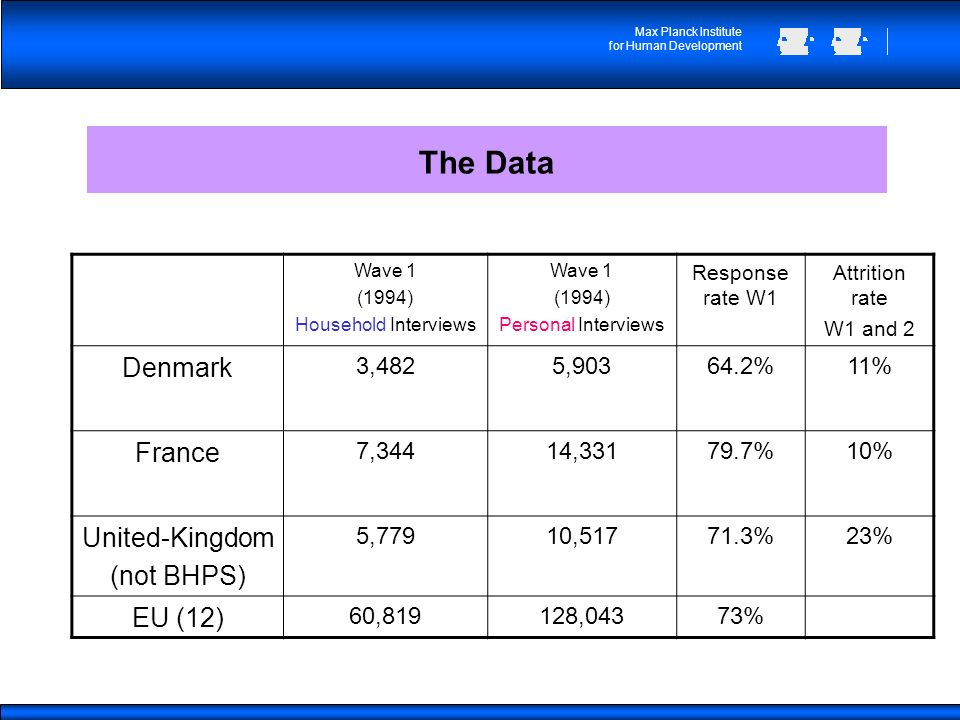Click the Max Planck Institute text in the header
Viewport: 960px width, 720px height.
[675, 39]
